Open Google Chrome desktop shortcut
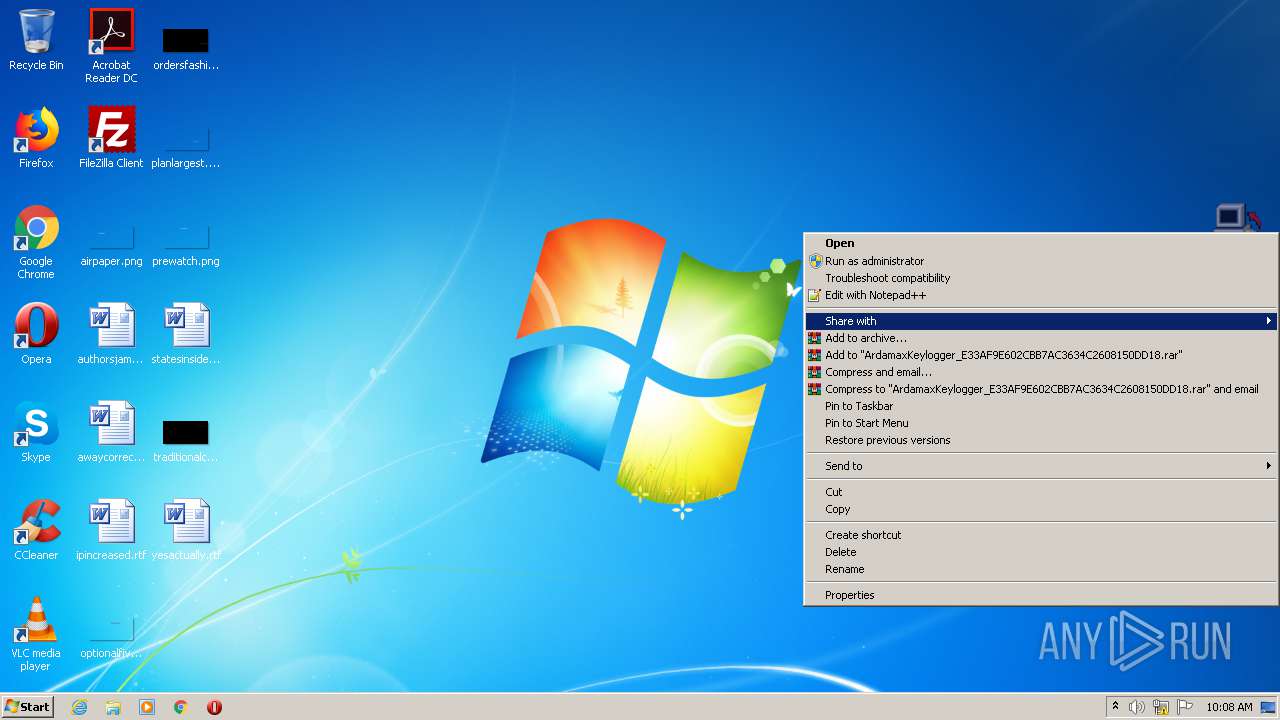The width and height of the screenshot is (1280, 720). tap(36, 242)
